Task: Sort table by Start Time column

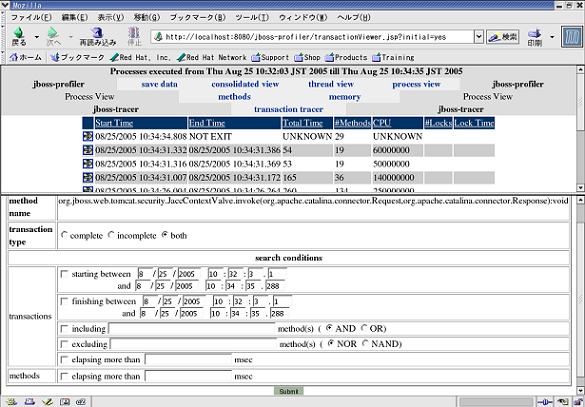Action: [x=114, y=123]
